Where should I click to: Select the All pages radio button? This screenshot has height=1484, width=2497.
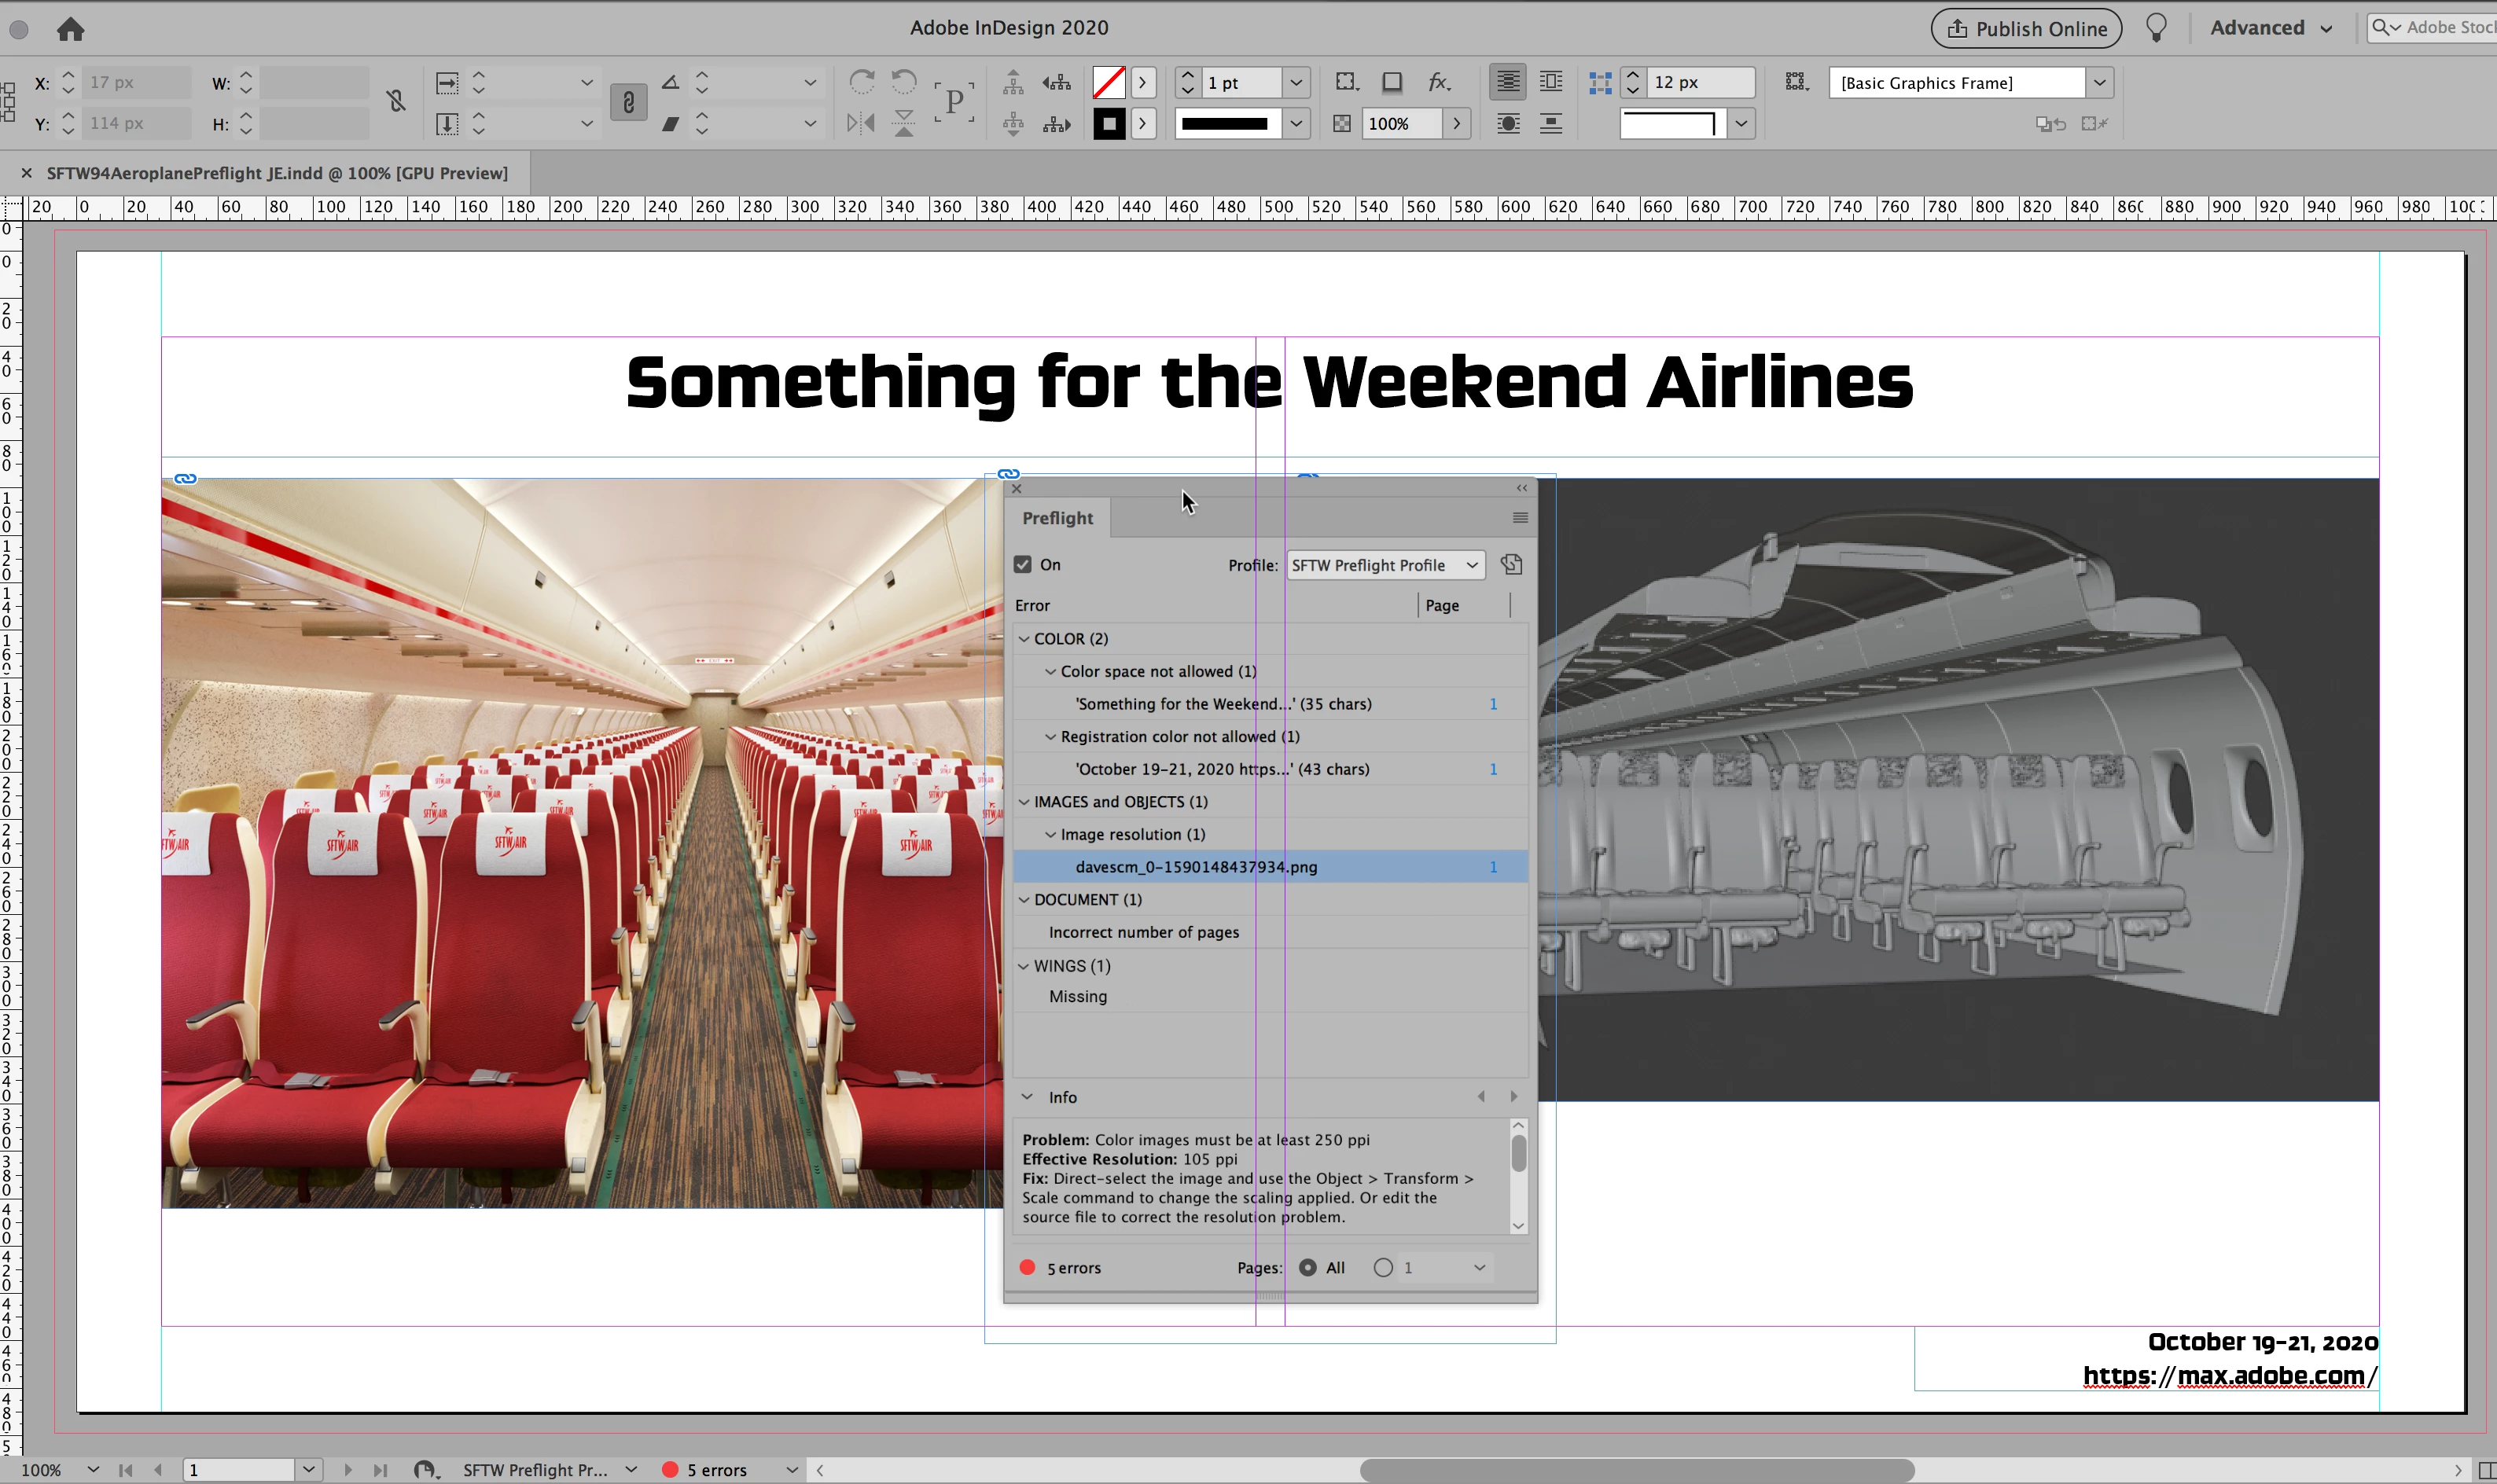[1307, 1268]
